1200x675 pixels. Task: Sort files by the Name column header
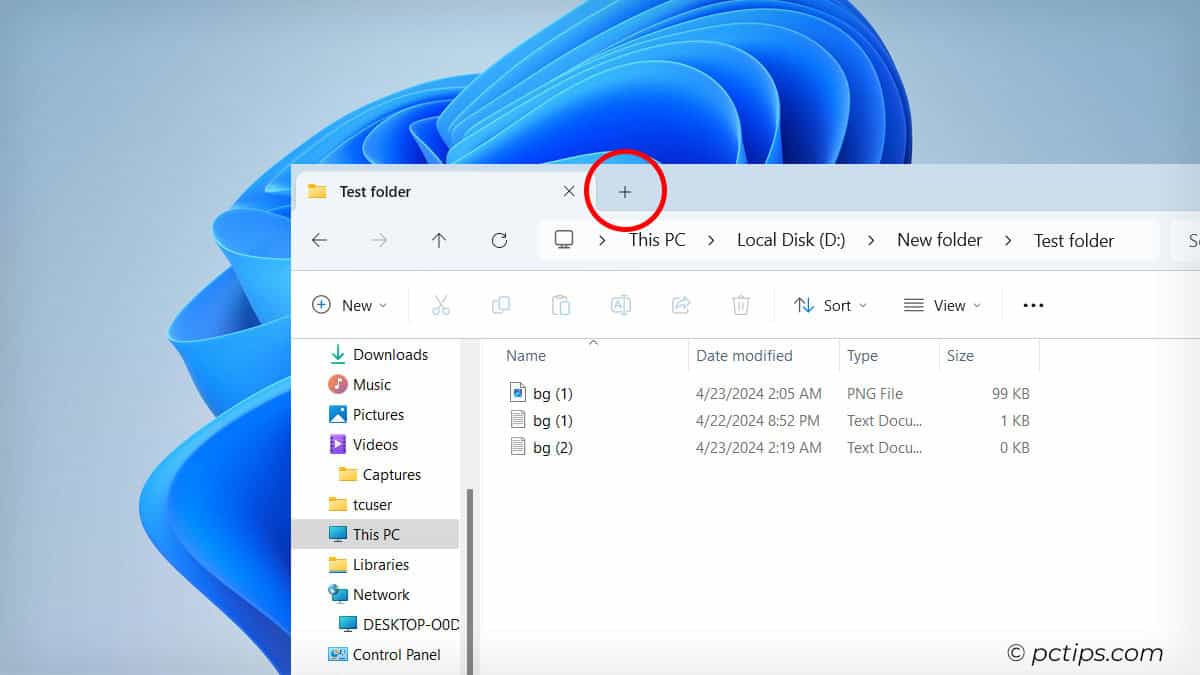526,355
